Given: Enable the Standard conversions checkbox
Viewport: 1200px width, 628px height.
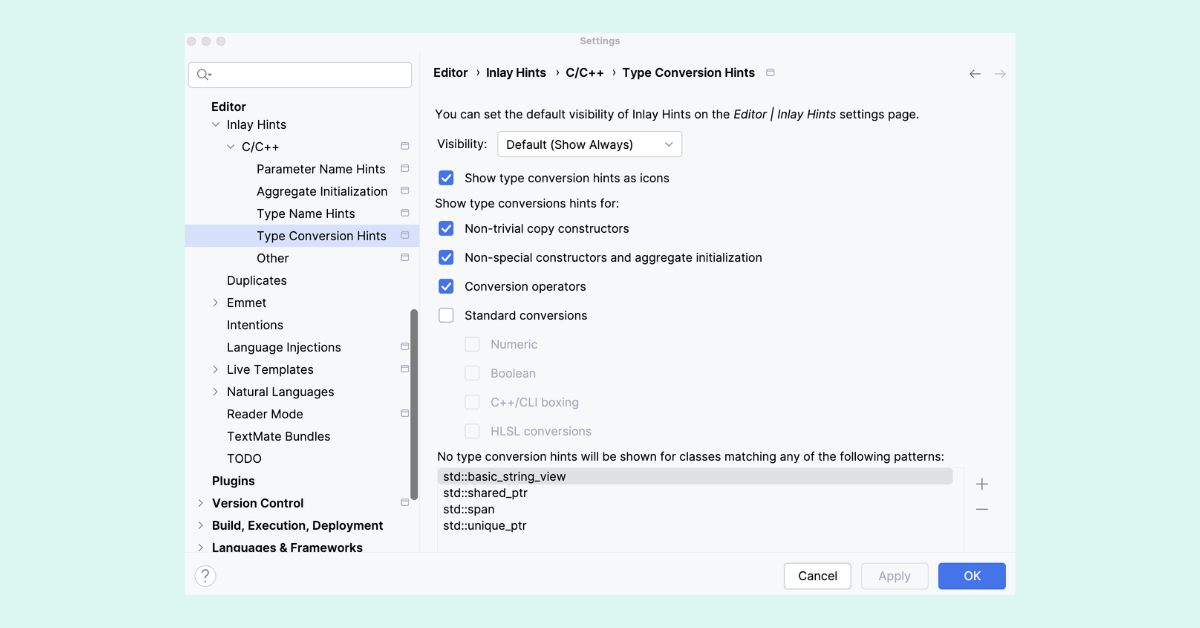Looking at the screenshot, I should (x=445, y=315).
